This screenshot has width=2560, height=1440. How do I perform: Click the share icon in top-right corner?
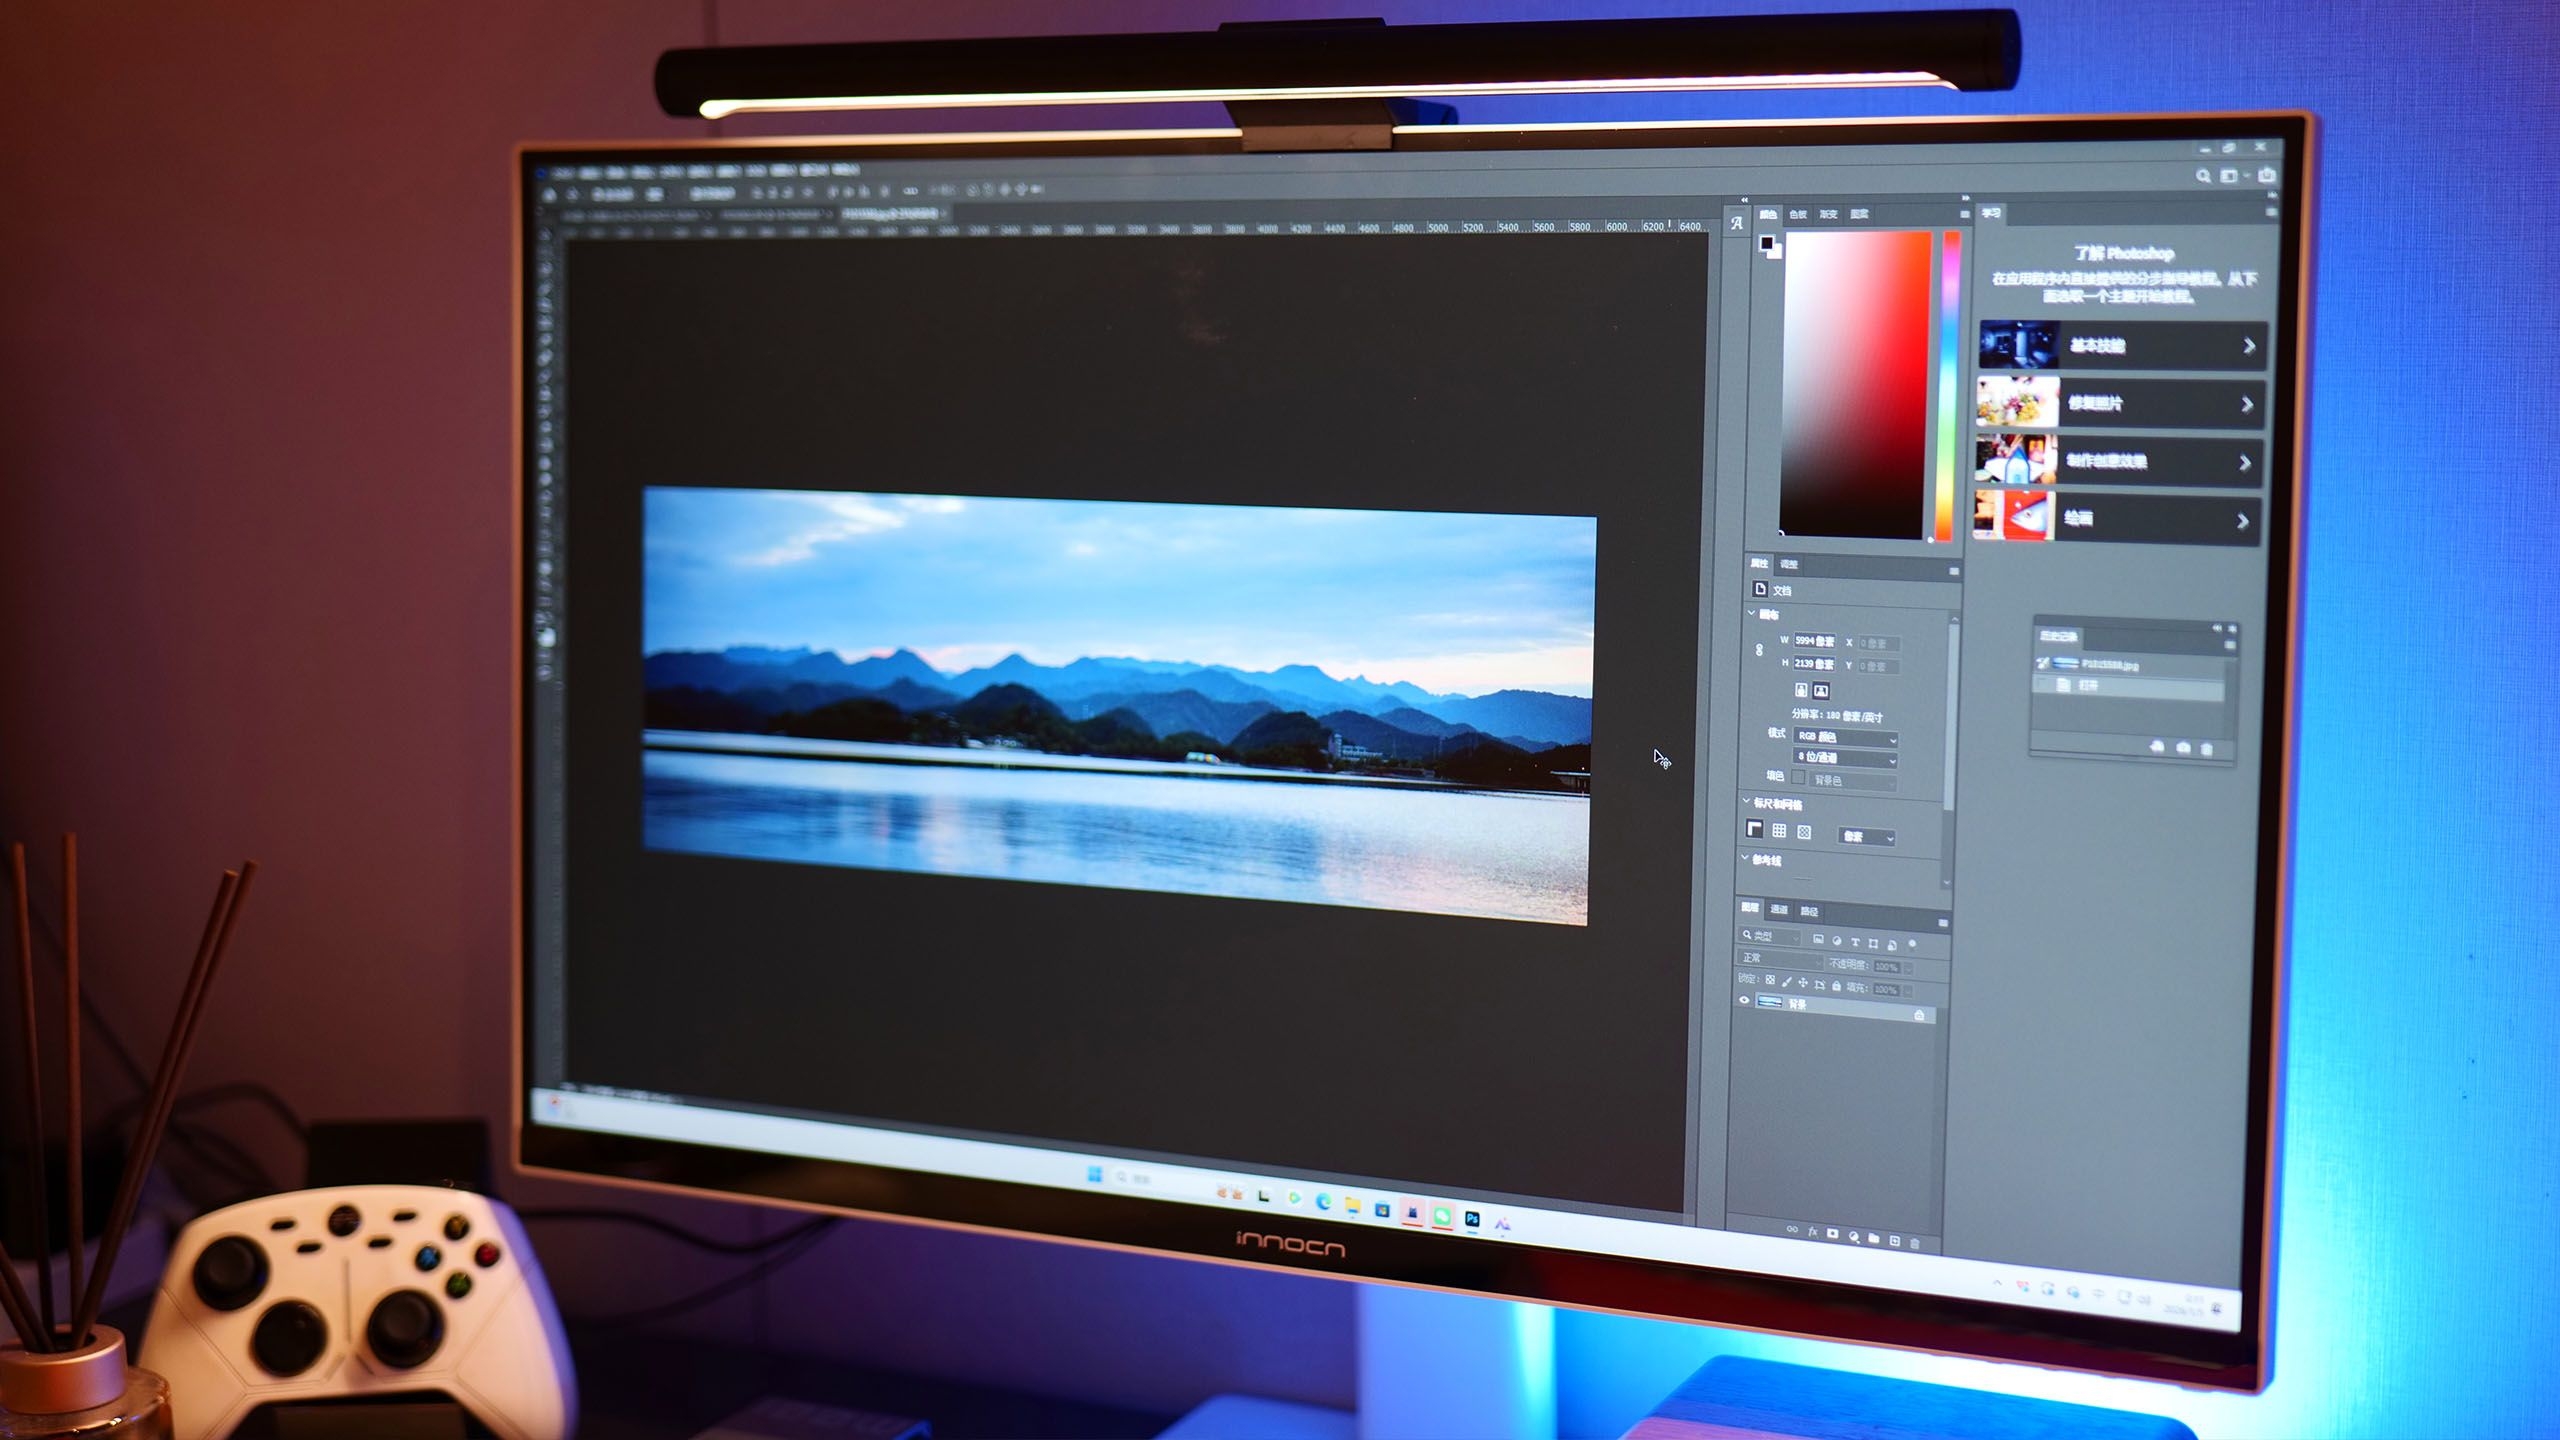2267,175
